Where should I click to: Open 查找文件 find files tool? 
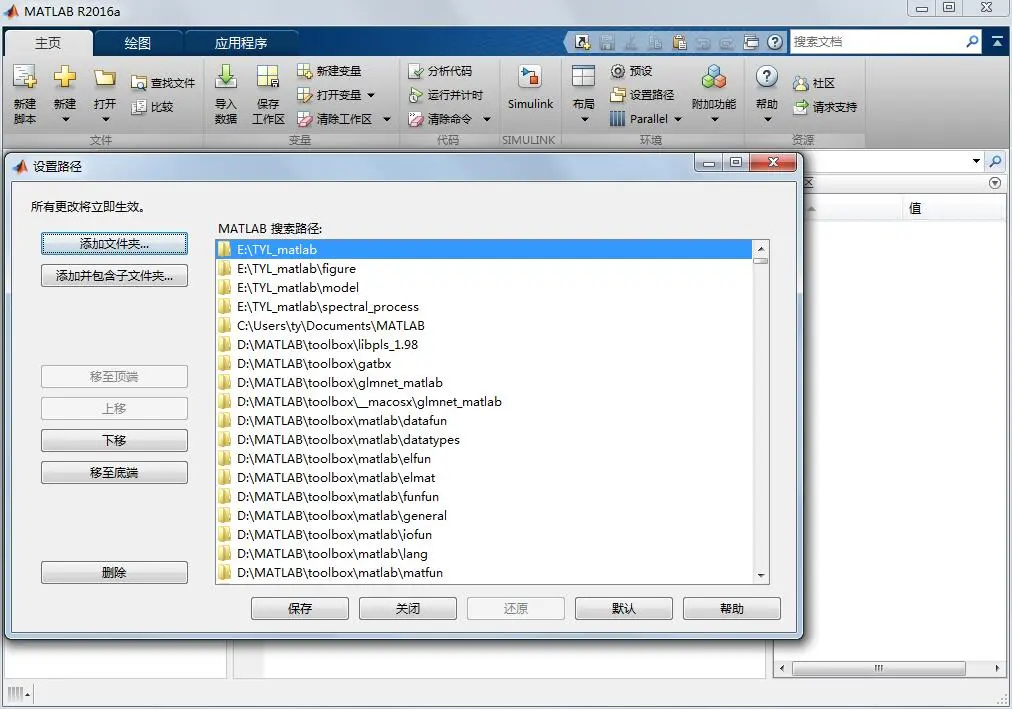point(163,83)
